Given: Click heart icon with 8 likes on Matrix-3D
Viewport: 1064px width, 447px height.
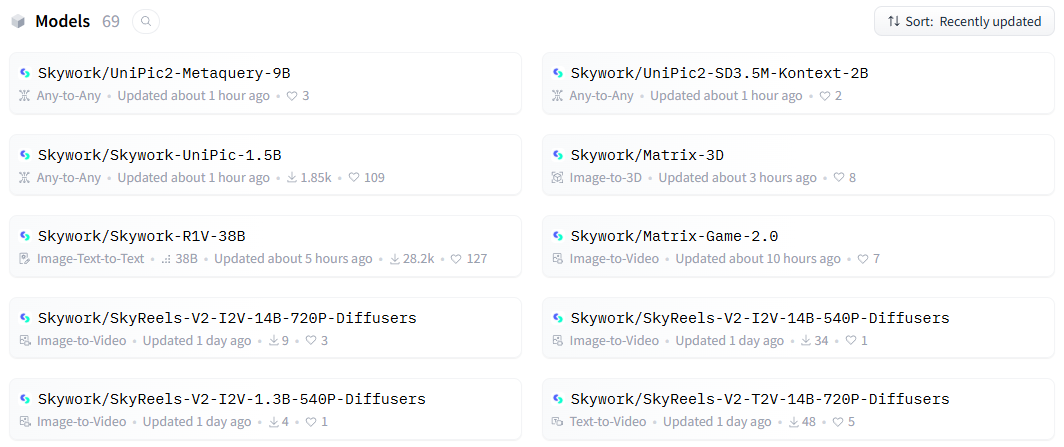Looking at the screenshot, I should coord(839,178).
